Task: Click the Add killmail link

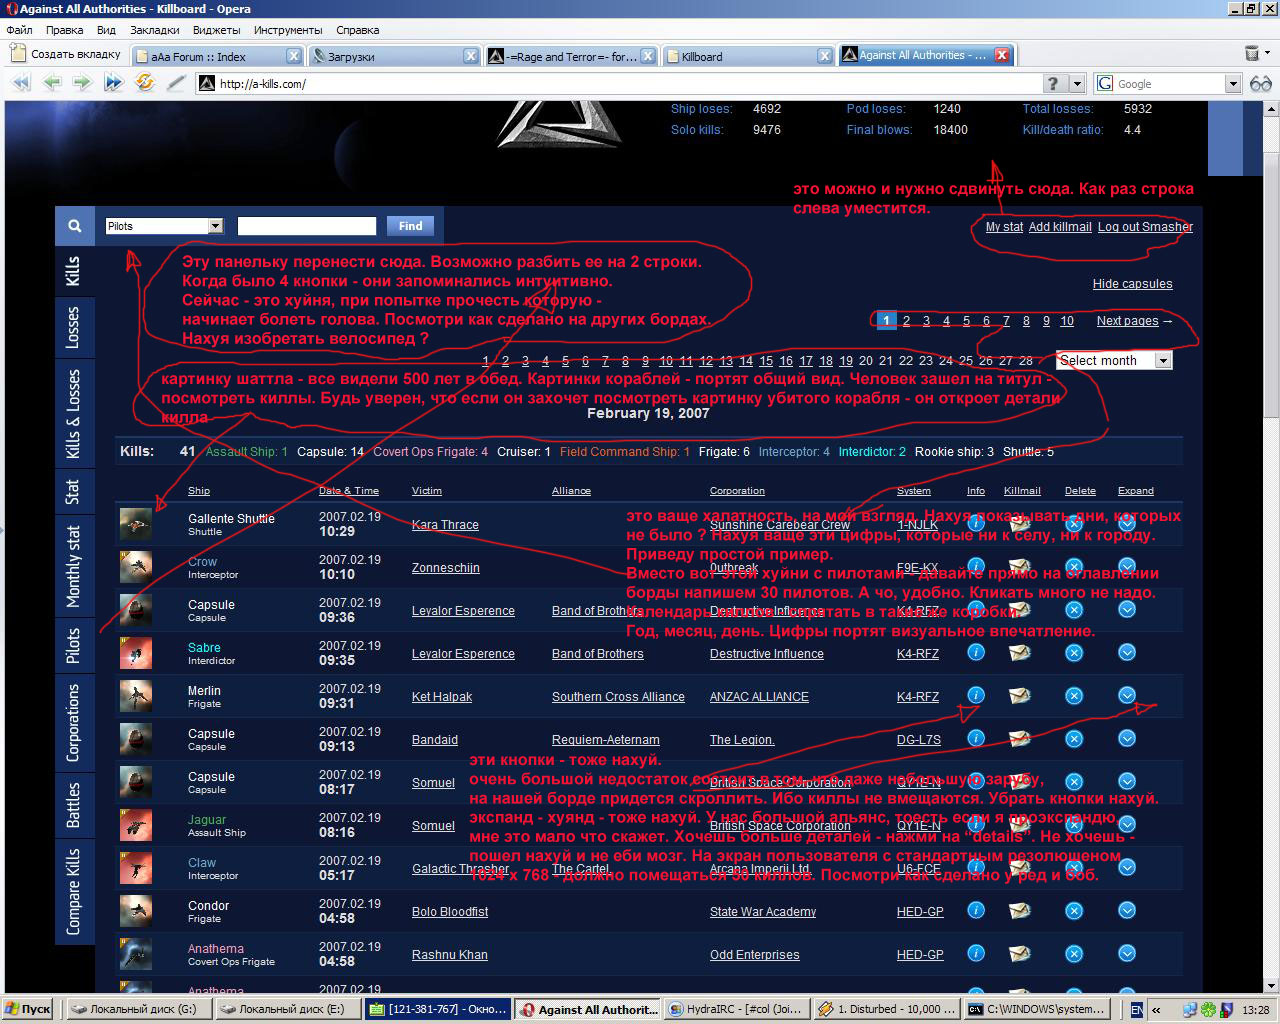Action: point(1060,227)
